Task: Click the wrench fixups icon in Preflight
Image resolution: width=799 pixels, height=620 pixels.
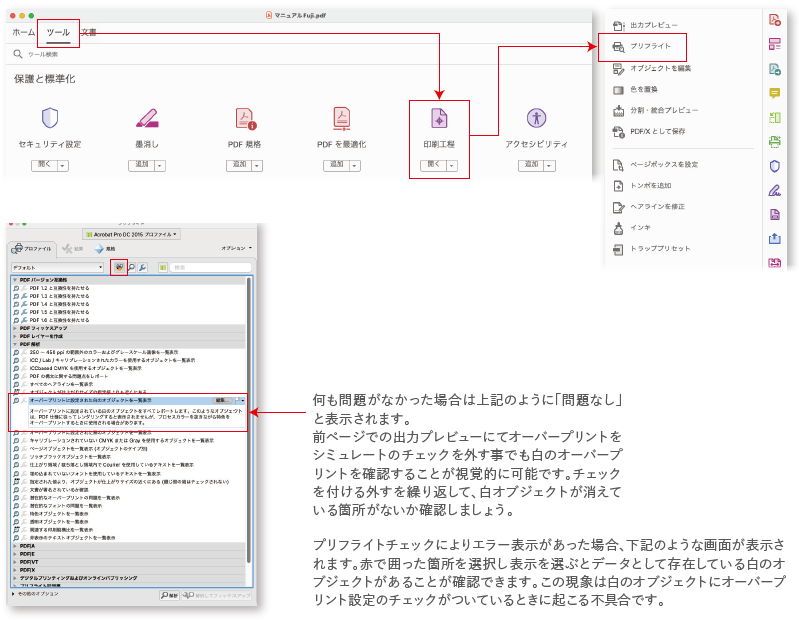Action: [144, 268]
